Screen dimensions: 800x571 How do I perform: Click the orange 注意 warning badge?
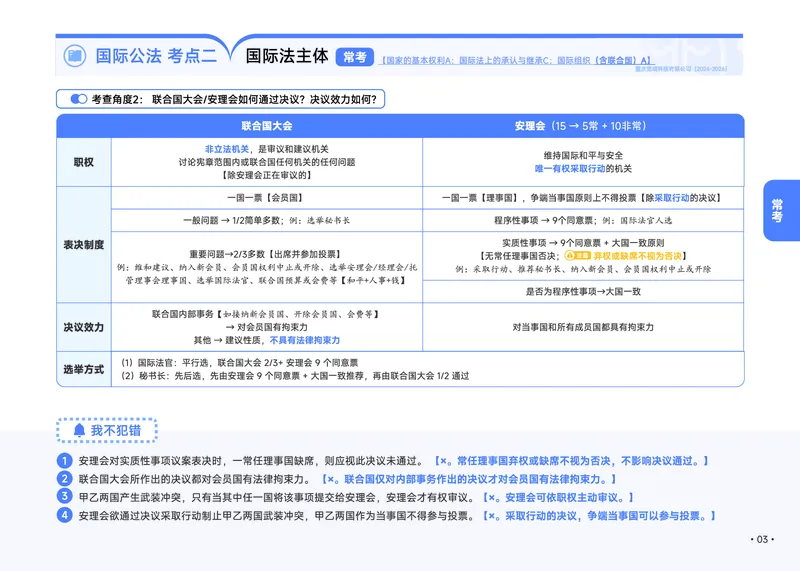click(578, 256)
